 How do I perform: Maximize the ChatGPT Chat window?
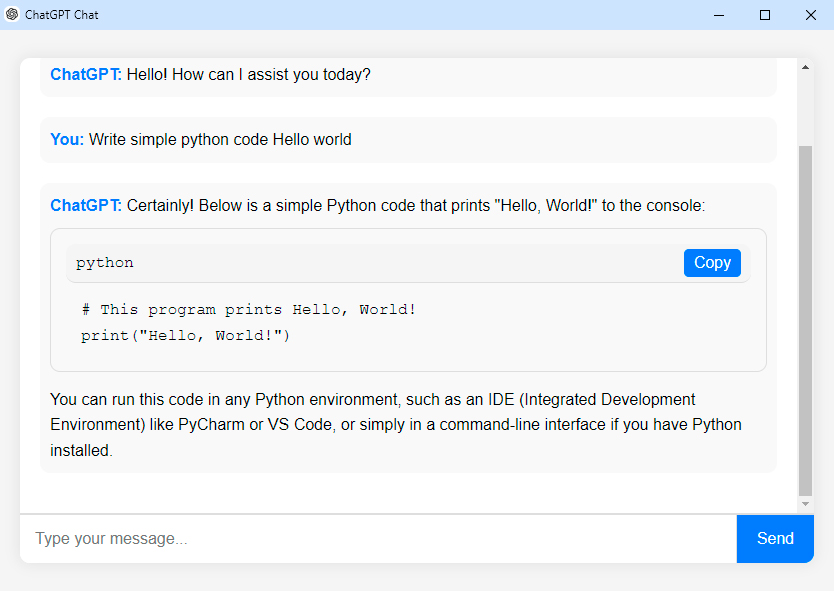pos(765,15)
